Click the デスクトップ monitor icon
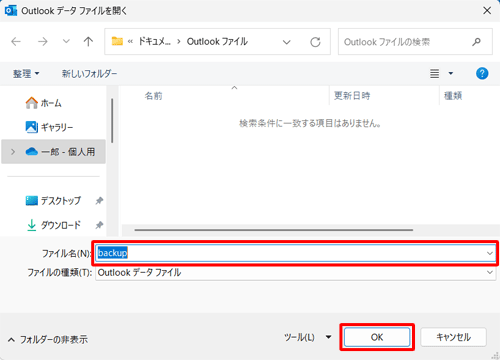 [x=32, y=200]
